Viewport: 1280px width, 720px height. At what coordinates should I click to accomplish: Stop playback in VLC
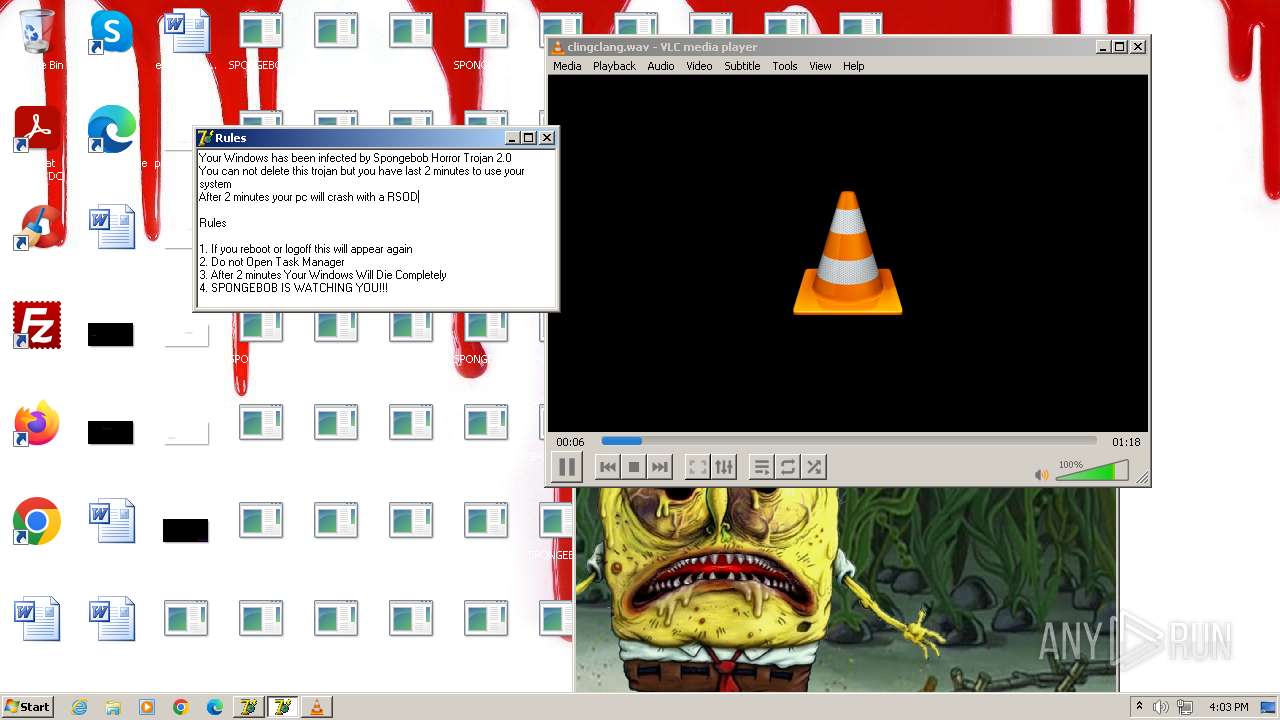633,467
